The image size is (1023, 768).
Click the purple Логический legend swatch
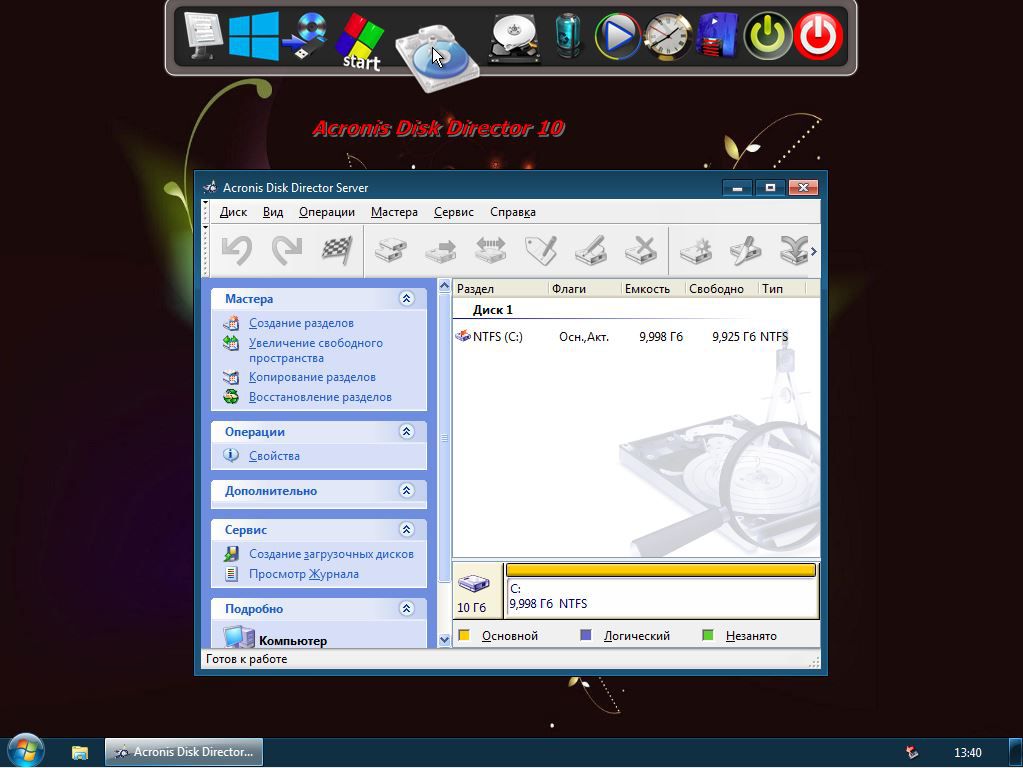[x=586, y=636]
